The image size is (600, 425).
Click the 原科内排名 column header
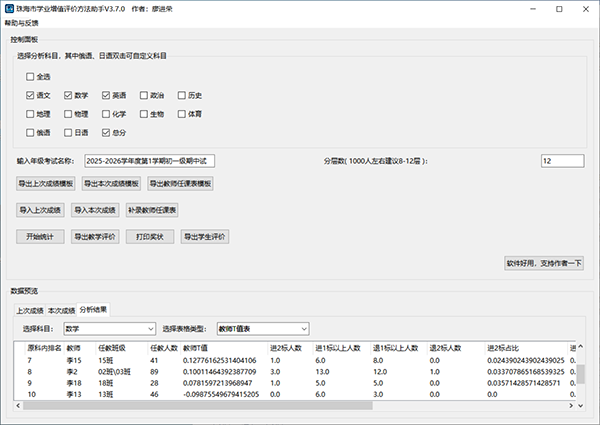pyautogui.click(x=44, y=348)
